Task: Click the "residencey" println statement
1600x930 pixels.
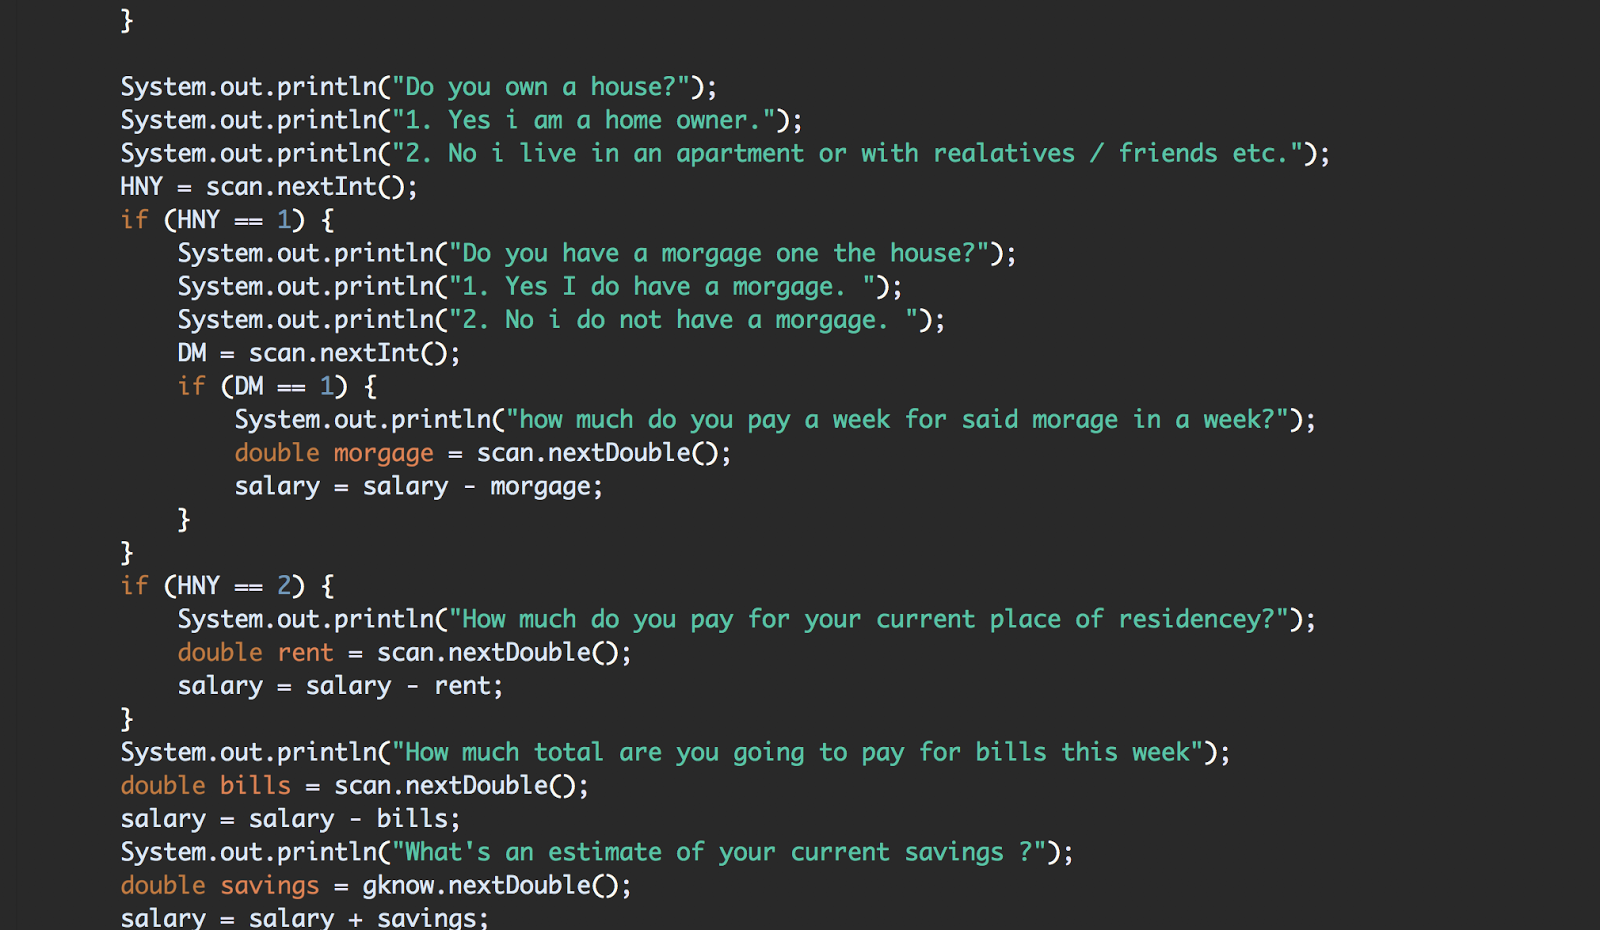Action: 747,620
